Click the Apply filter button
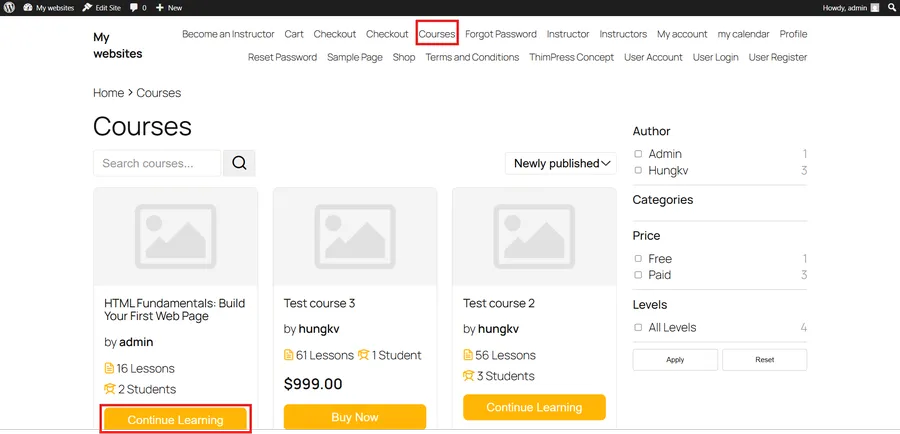This screenshot has height=434, width=900. (x=675, y=359)
